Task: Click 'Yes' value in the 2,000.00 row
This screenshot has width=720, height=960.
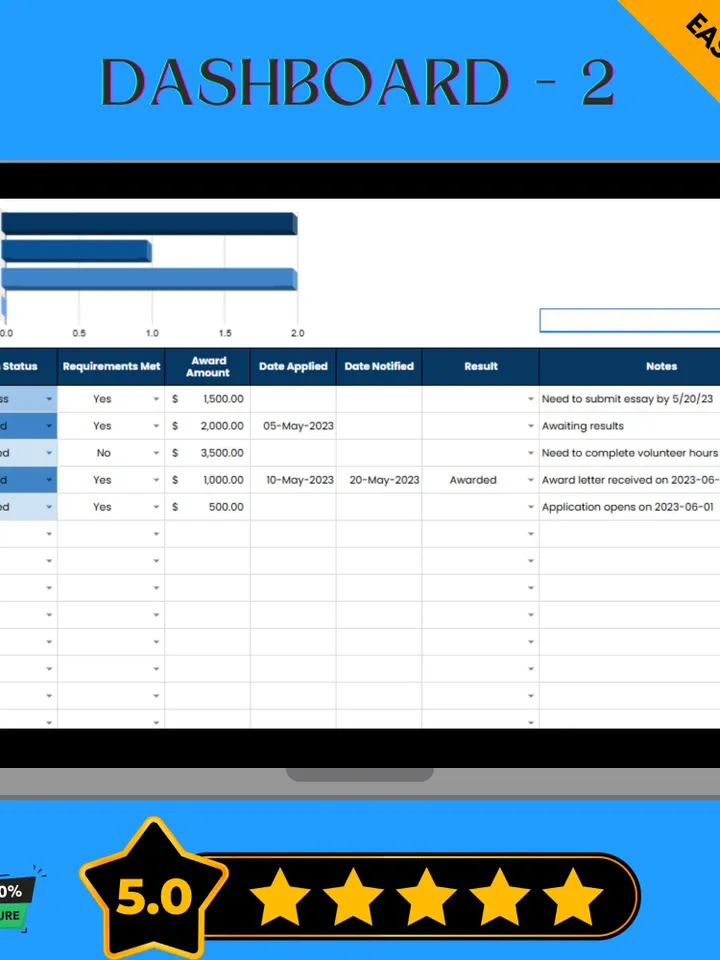Action: (102, 426)
